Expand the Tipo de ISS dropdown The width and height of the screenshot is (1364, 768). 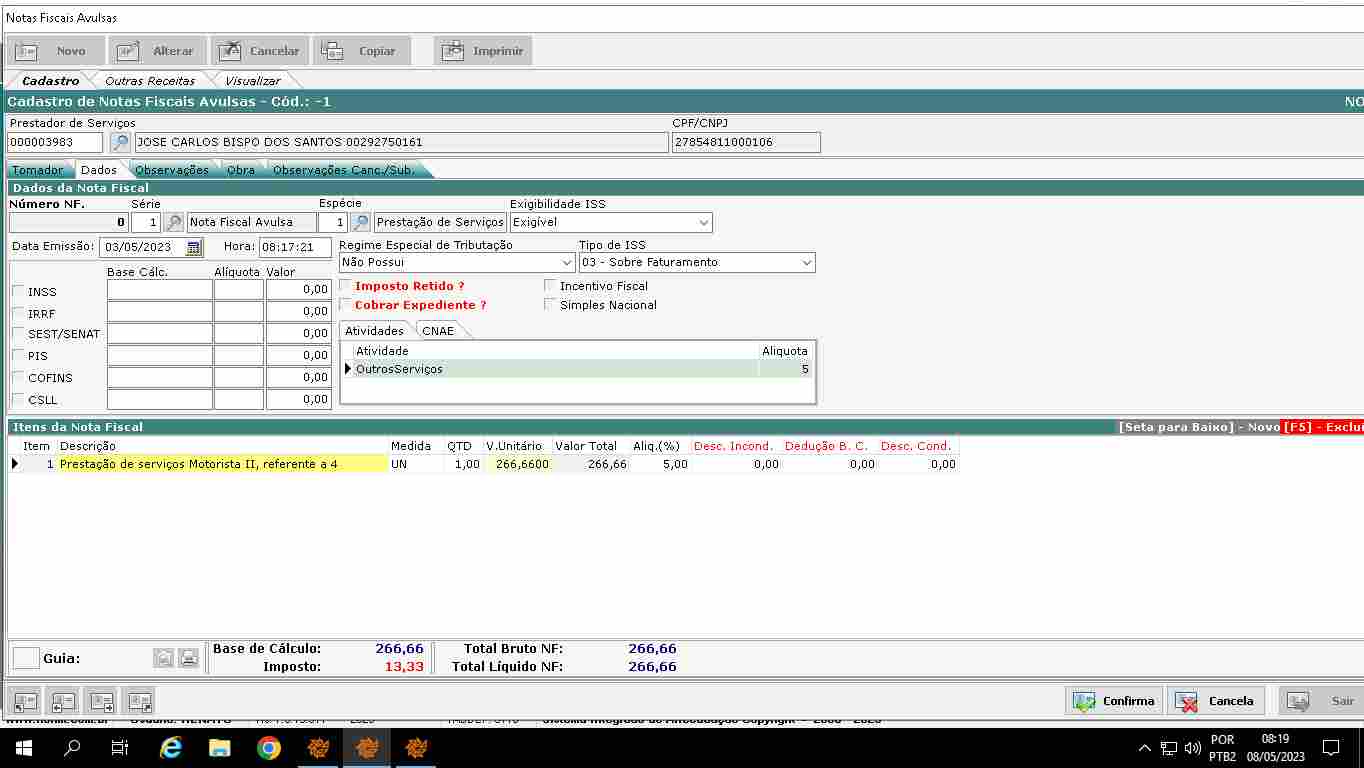[807, 262]
